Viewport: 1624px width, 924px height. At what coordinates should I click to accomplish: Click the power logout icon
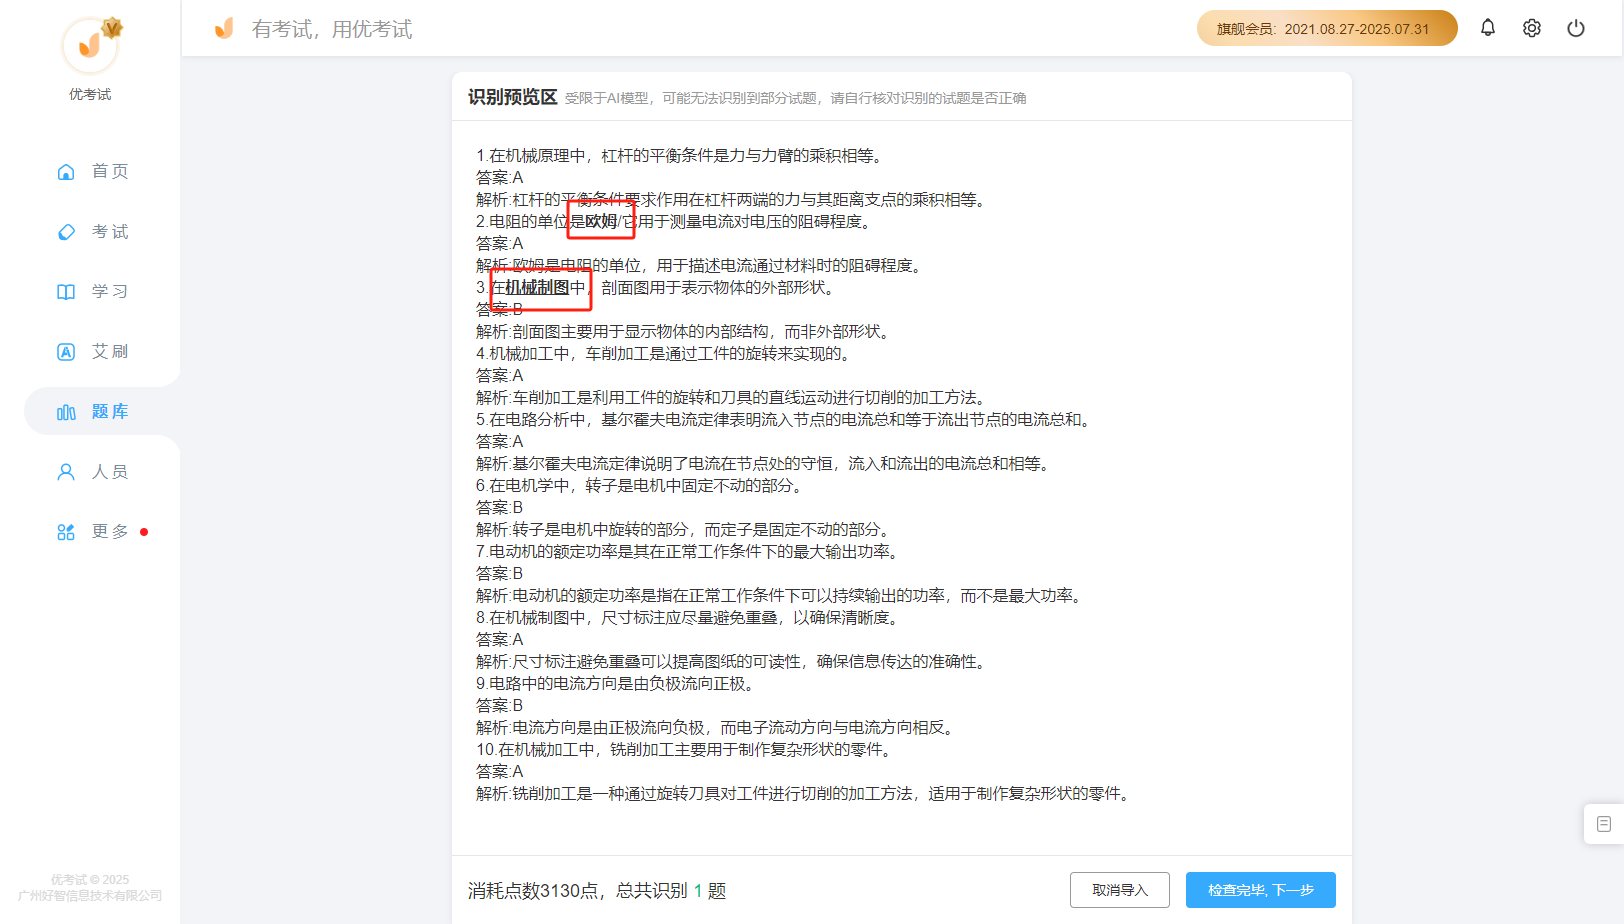pyautogui.click(x=1576, y=28)
